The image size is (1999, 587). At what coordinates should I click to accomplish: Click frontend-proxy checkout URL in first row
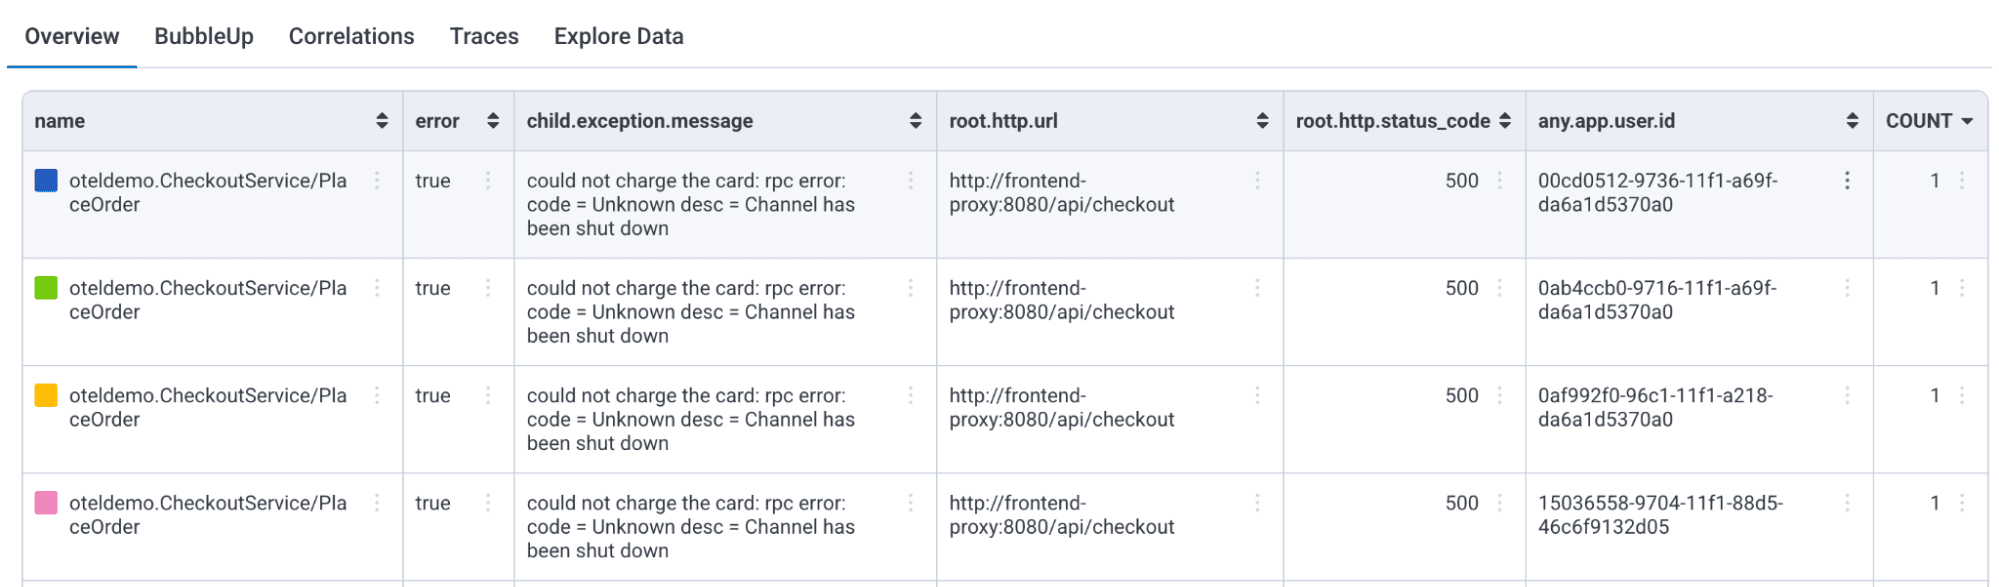(x=1062, y=192)
